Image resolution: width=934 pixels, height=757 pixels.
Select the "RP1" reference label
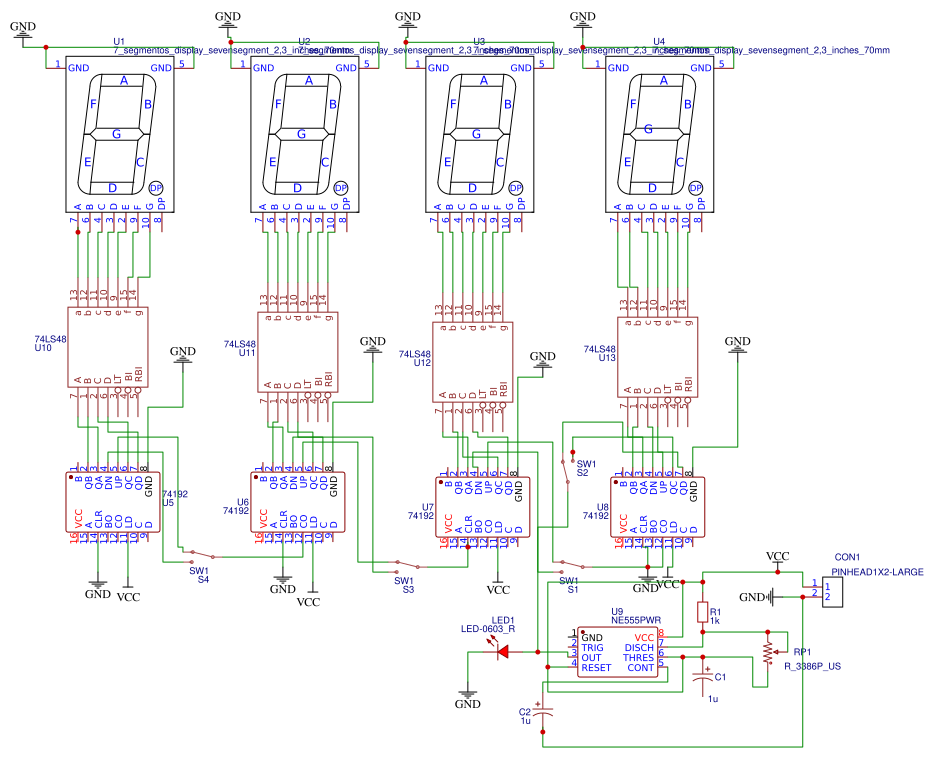pyautogui.click(x=802, y=652)
